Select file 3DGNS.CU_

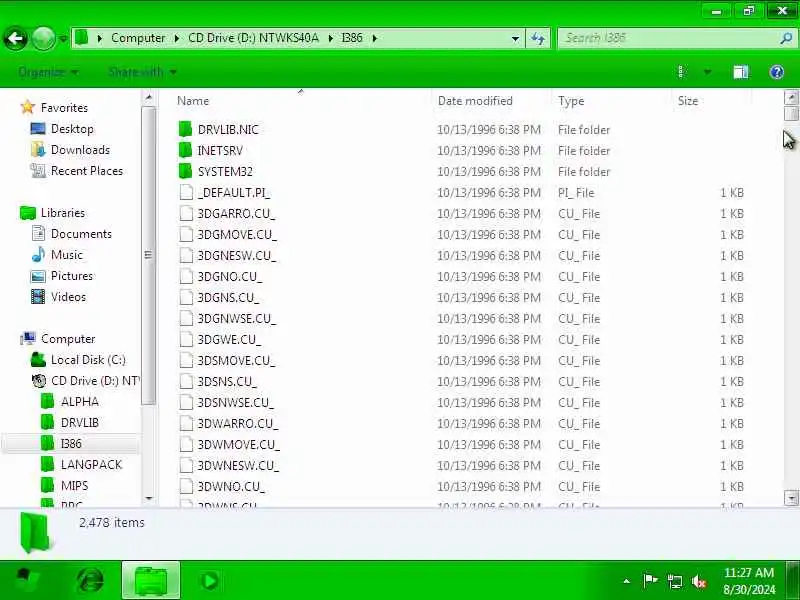point(228,297)
